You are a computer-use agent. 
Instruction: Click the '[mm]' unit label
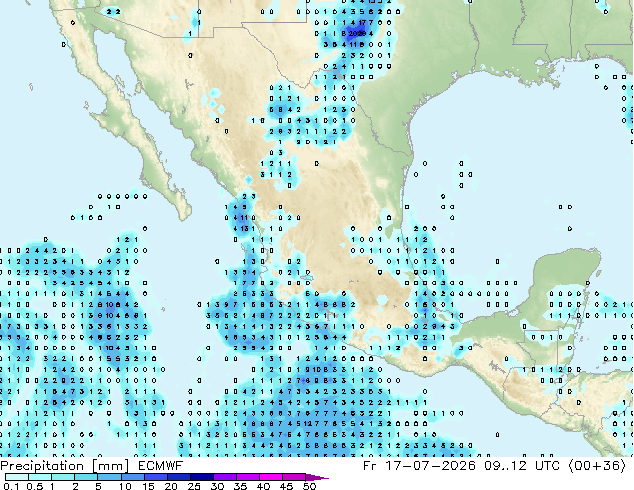(111, 466)
